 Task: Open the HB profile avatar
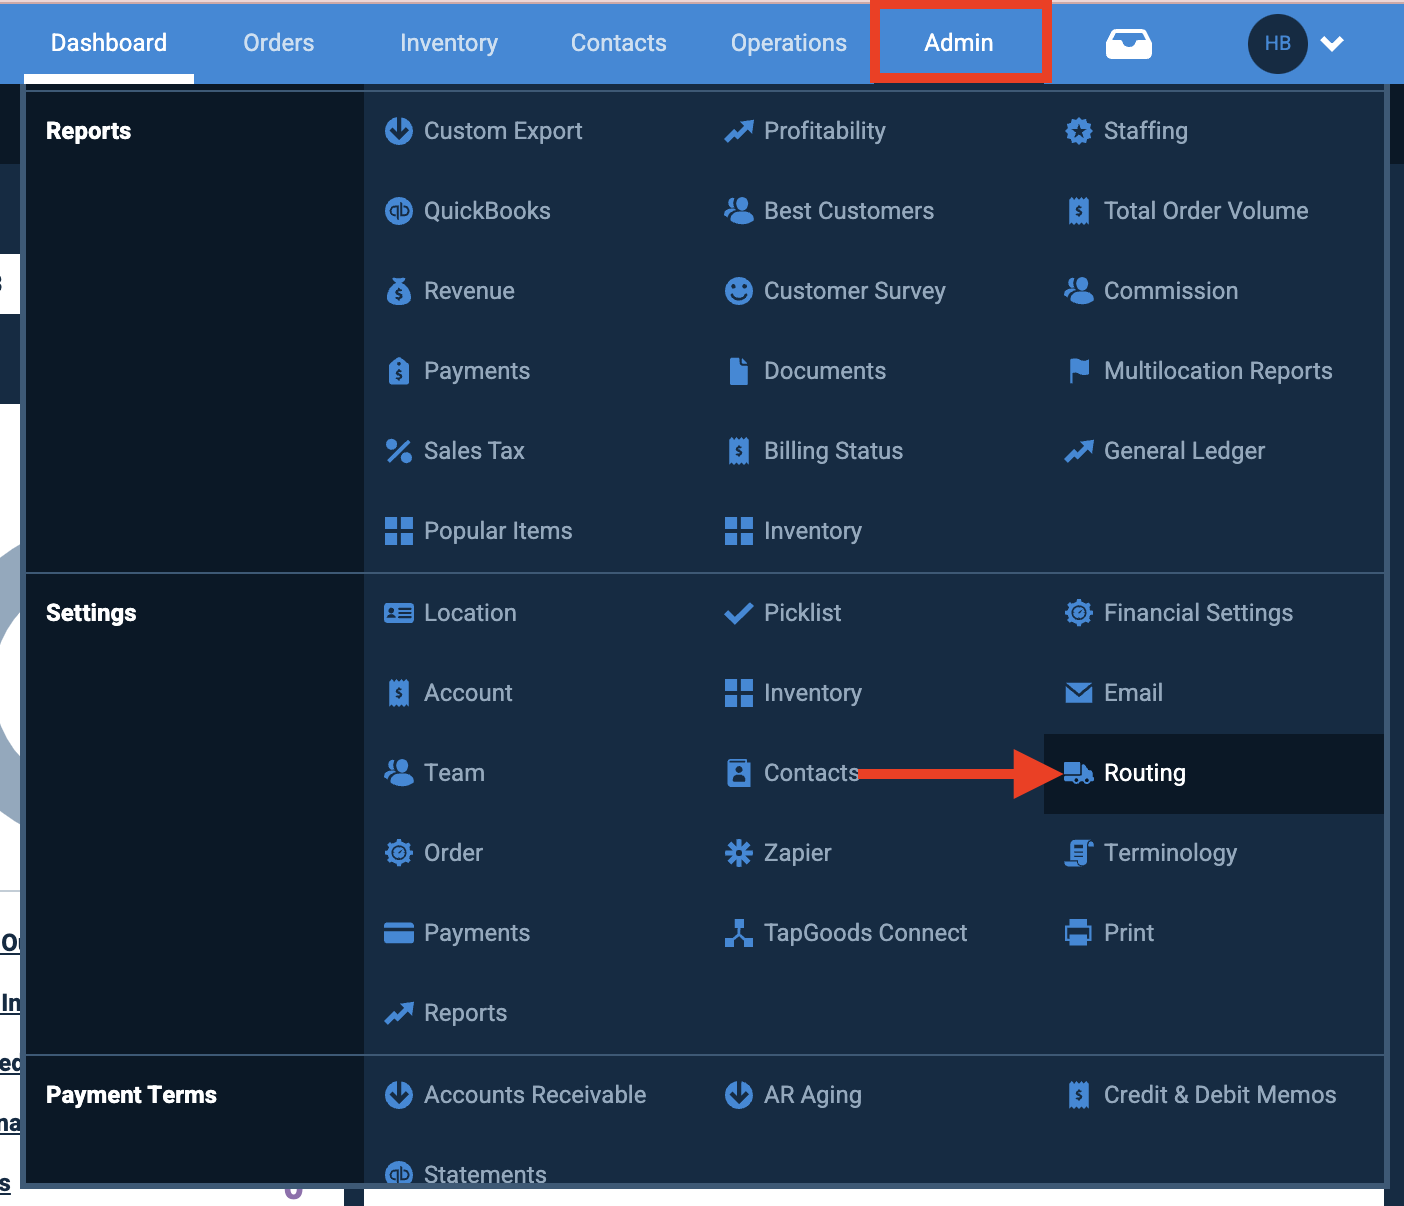(x=1278, y=44)
